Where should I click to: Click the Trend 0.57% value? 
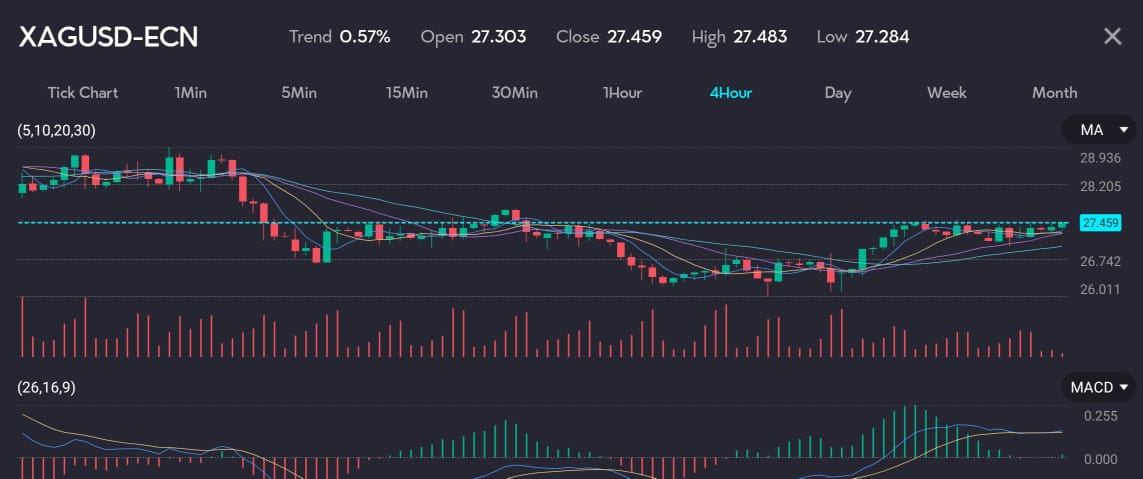[x=365, y=37]
